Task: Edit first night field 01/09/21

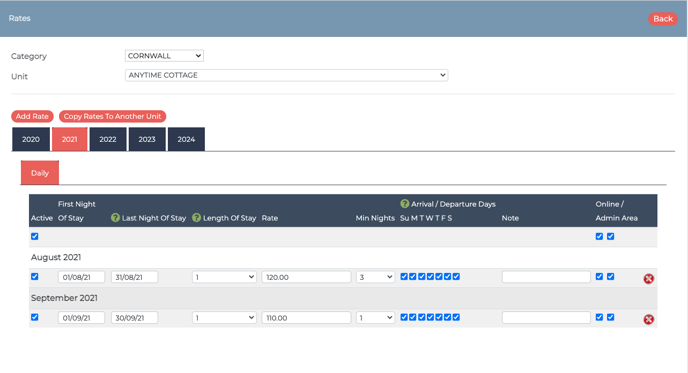Action: click(81, 318)
